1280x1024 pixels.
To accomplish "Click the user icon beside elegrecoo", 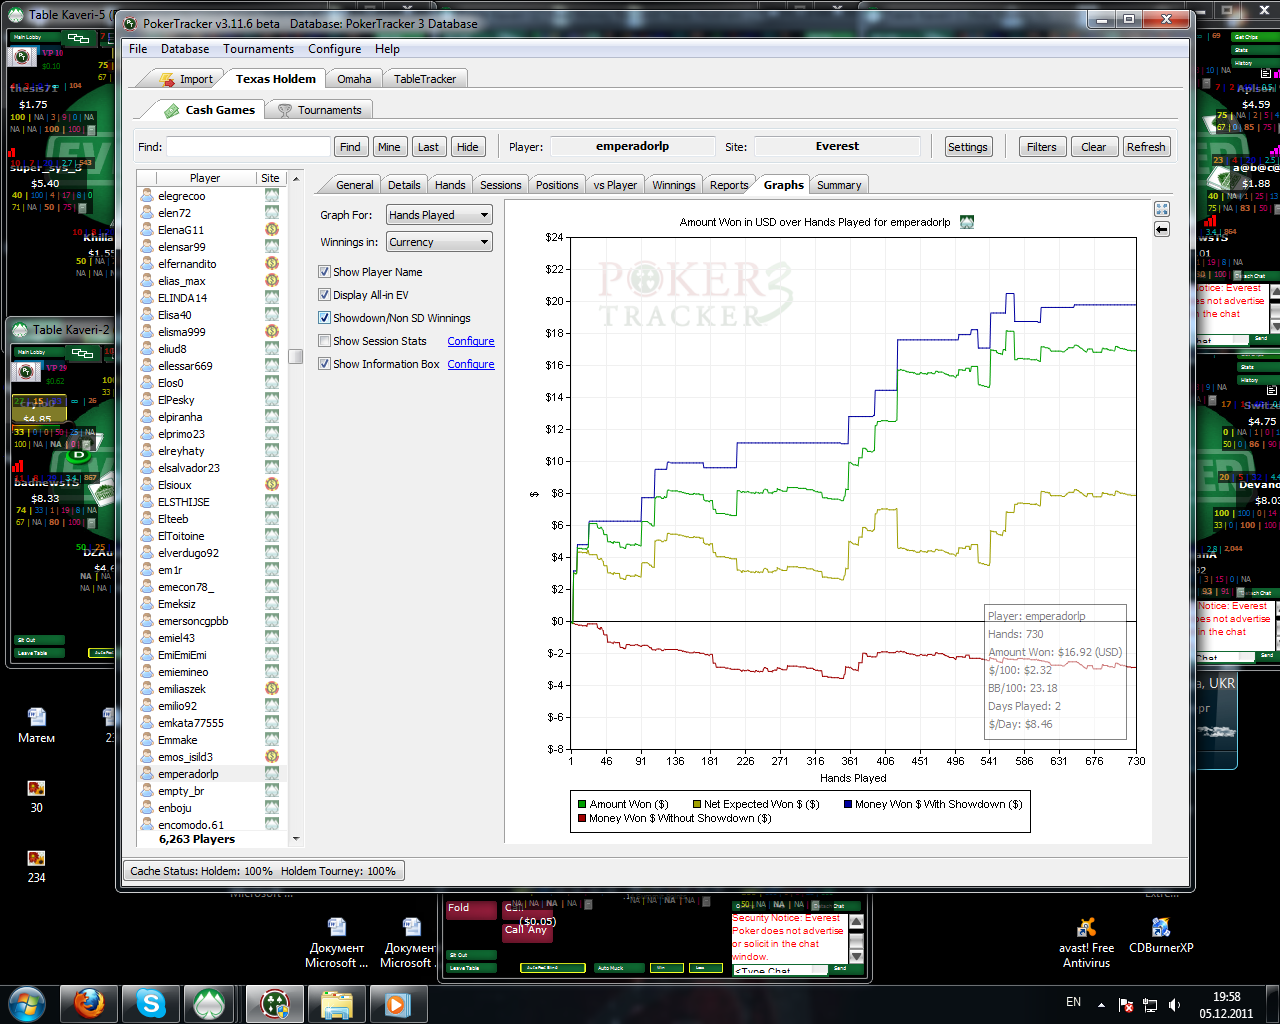I will pos(147,196).
